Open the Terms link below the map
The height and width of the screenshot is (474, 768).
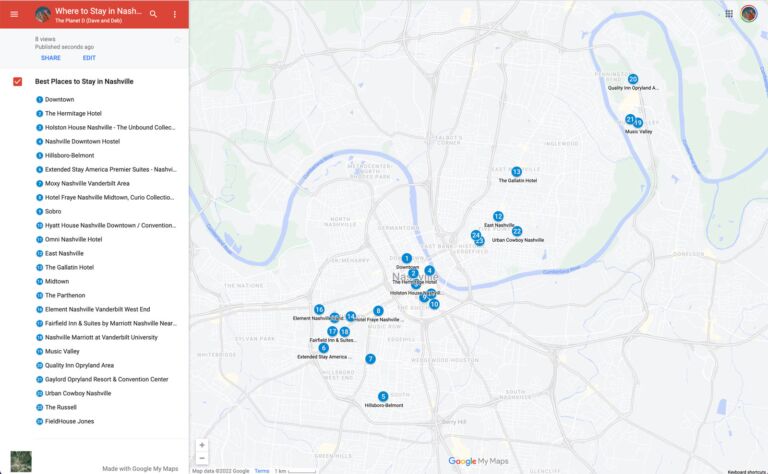[x=261, y=471]
